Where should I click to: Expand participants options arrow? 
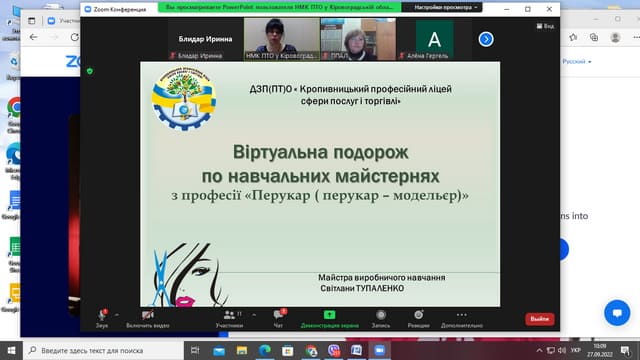(x=254, y=315)
